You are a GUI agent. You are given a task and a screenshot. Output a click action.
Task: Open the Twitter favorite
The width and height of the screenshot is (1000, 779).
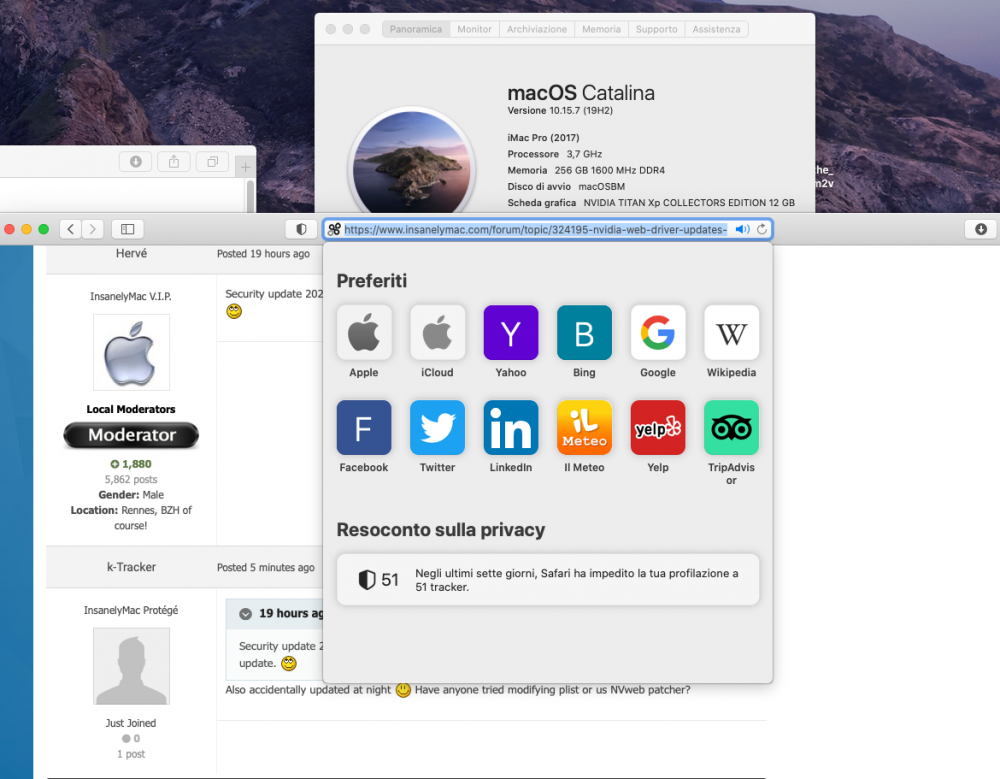[x=437, y=427]
